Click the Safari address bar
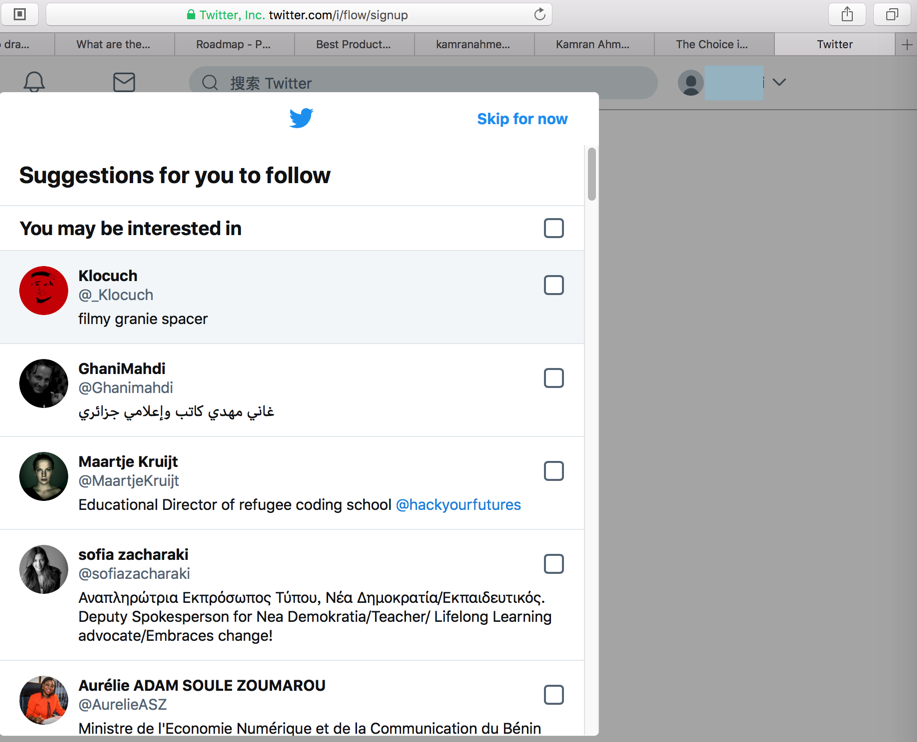The image size is (917, 742). coord(299,15)
